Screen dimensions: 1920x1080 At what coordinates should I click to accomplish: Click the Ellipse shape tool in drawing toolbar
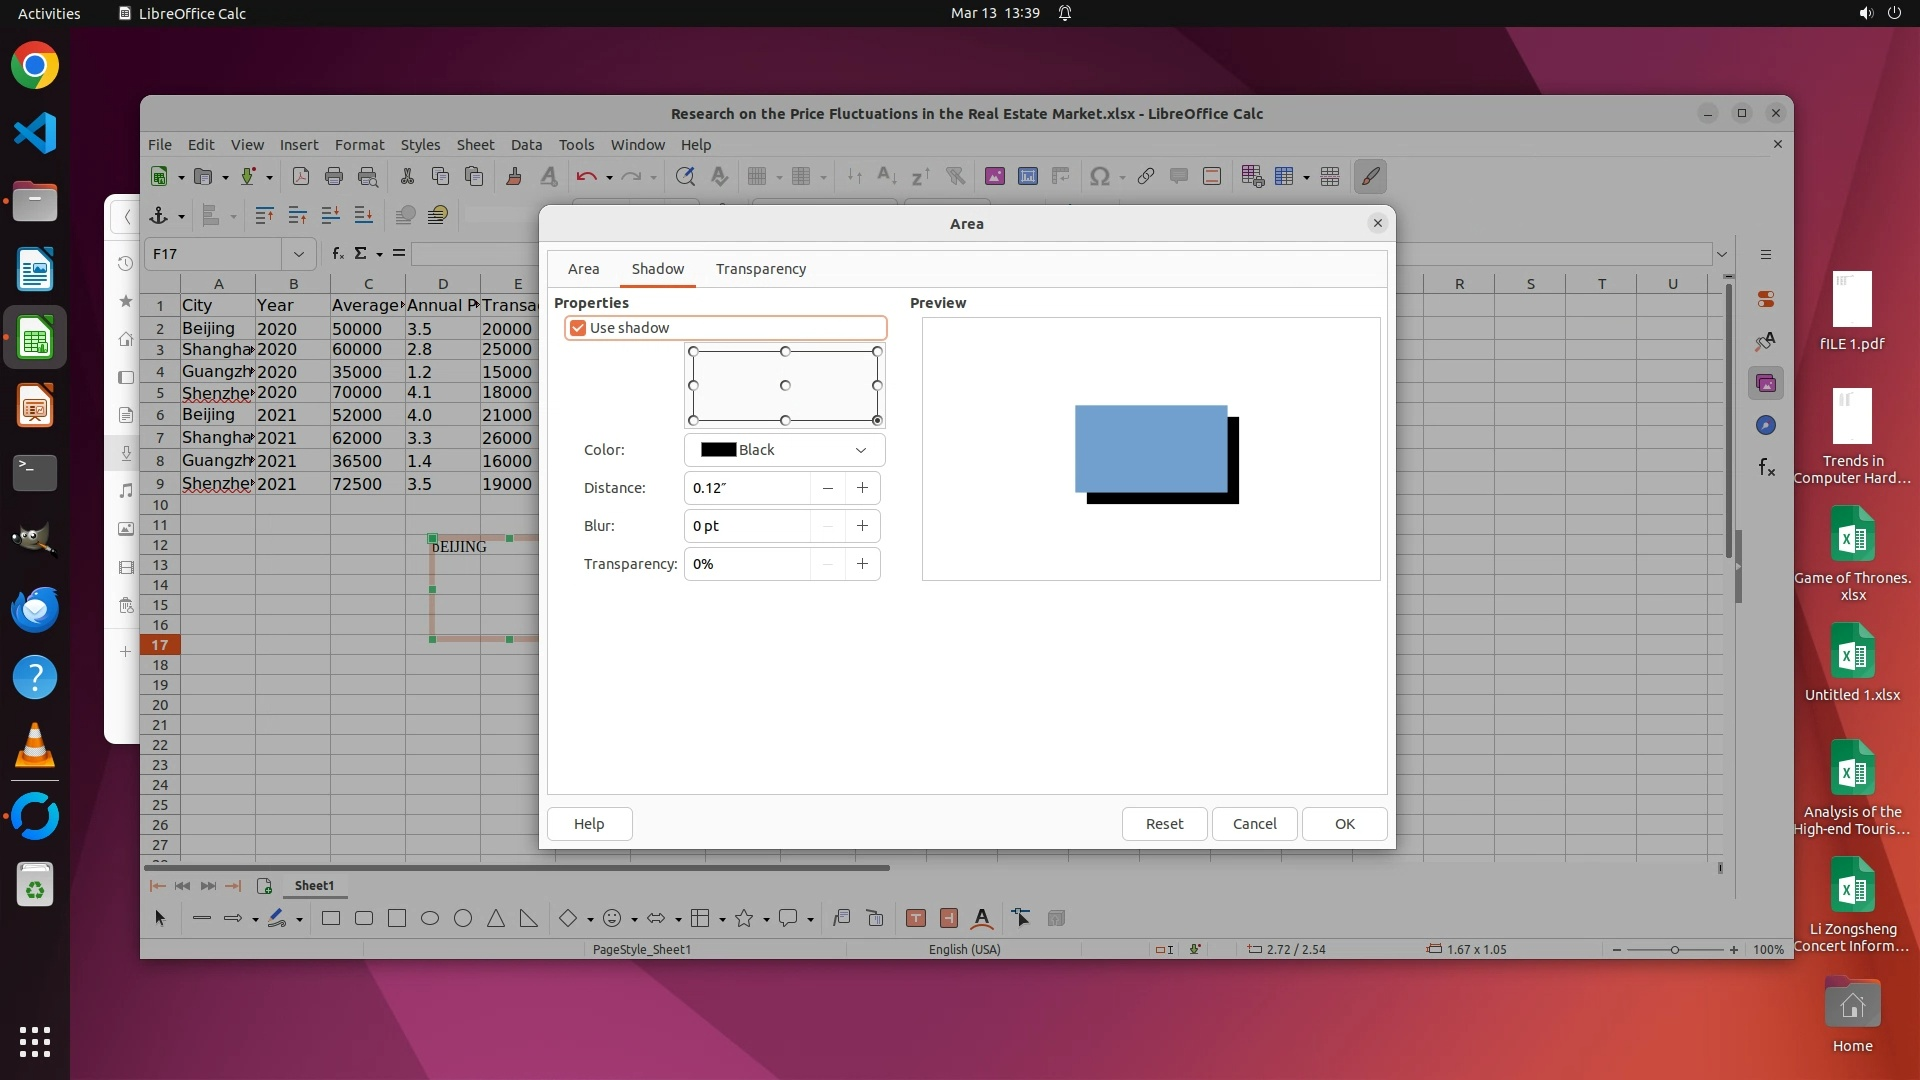pos(430,918)
